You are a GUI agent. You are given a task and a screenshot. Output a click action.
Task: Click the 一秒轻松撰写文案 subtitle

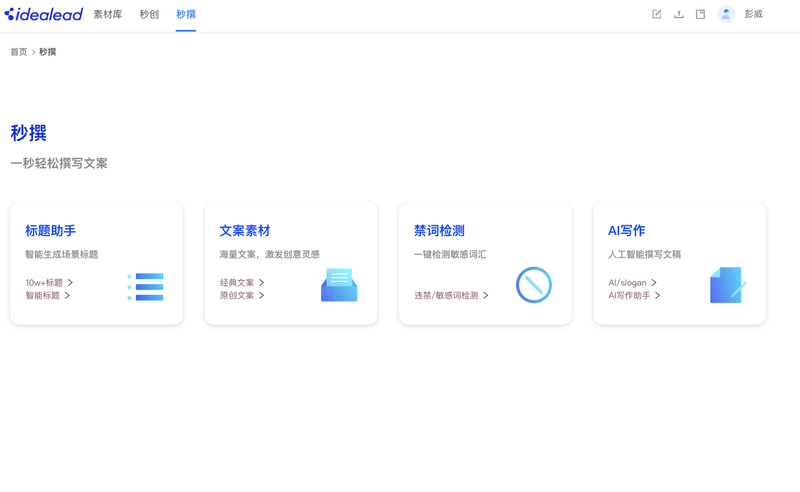(59, 163)
